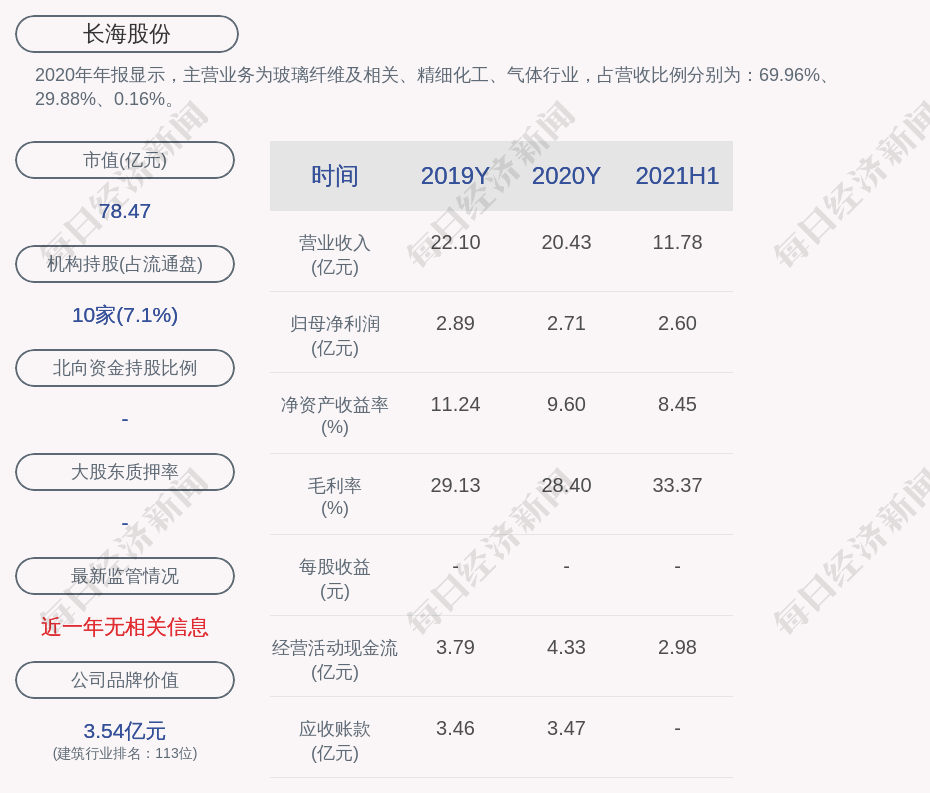This screenshot has width=930, height=793.
Task: Click the 长海股份 company name pill
Action: [126, 34]
